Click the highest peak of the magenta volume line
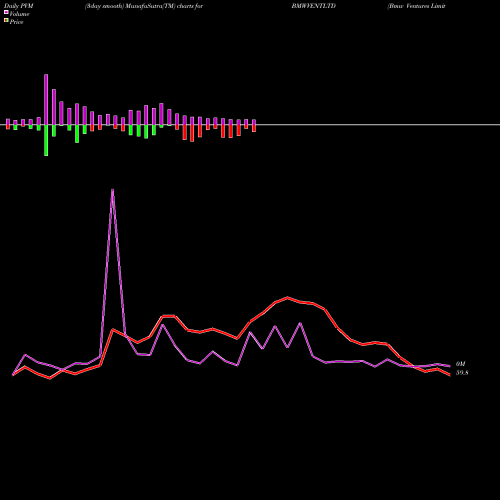 pos(113,190)
